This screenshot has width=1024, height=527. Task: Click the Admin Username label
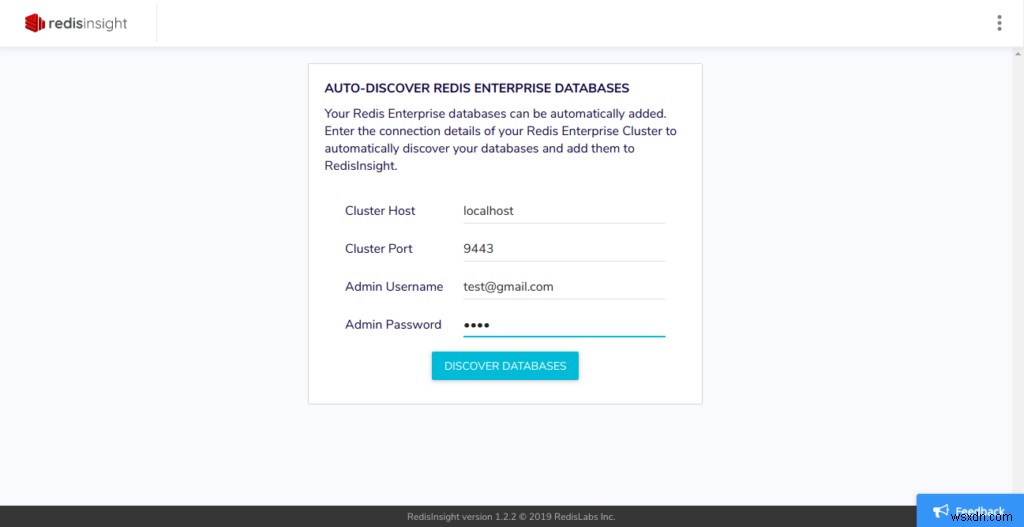[x=394, y=287]
